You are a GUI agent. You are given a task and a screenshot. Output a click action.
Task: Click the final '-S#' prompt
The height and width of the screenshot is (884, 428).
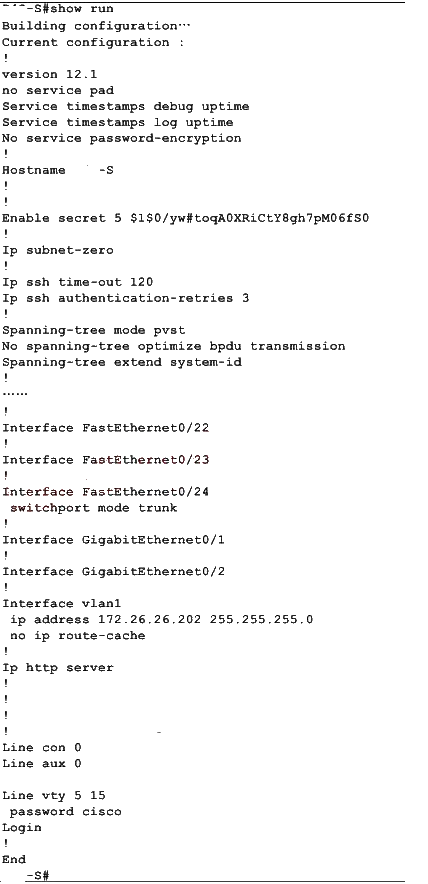tap(37, 876)
